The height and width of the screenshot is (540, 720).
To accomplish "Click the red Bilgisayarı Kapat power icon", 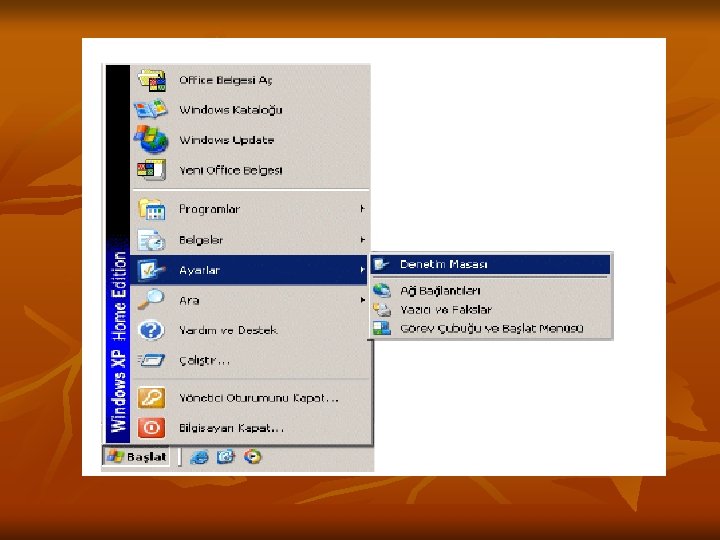I will pyautogui.click(x=151, y=428).
